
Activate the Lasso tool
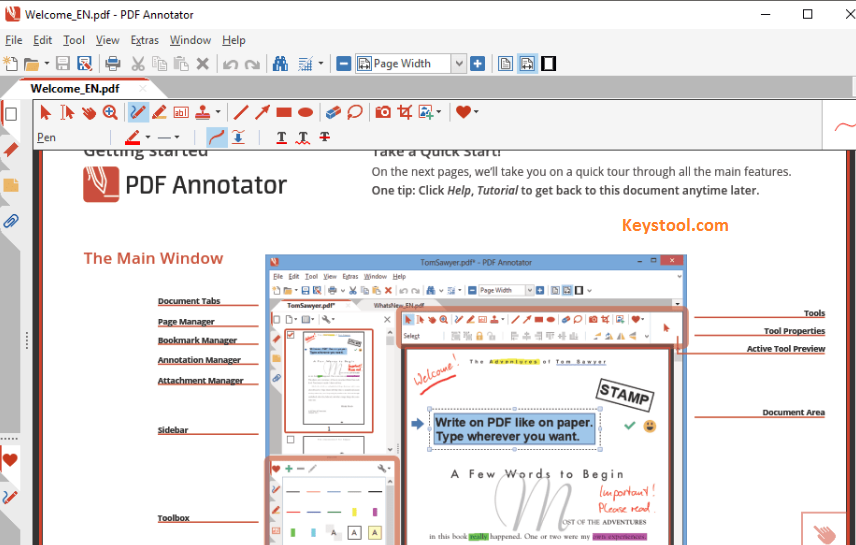pos(354,113)
